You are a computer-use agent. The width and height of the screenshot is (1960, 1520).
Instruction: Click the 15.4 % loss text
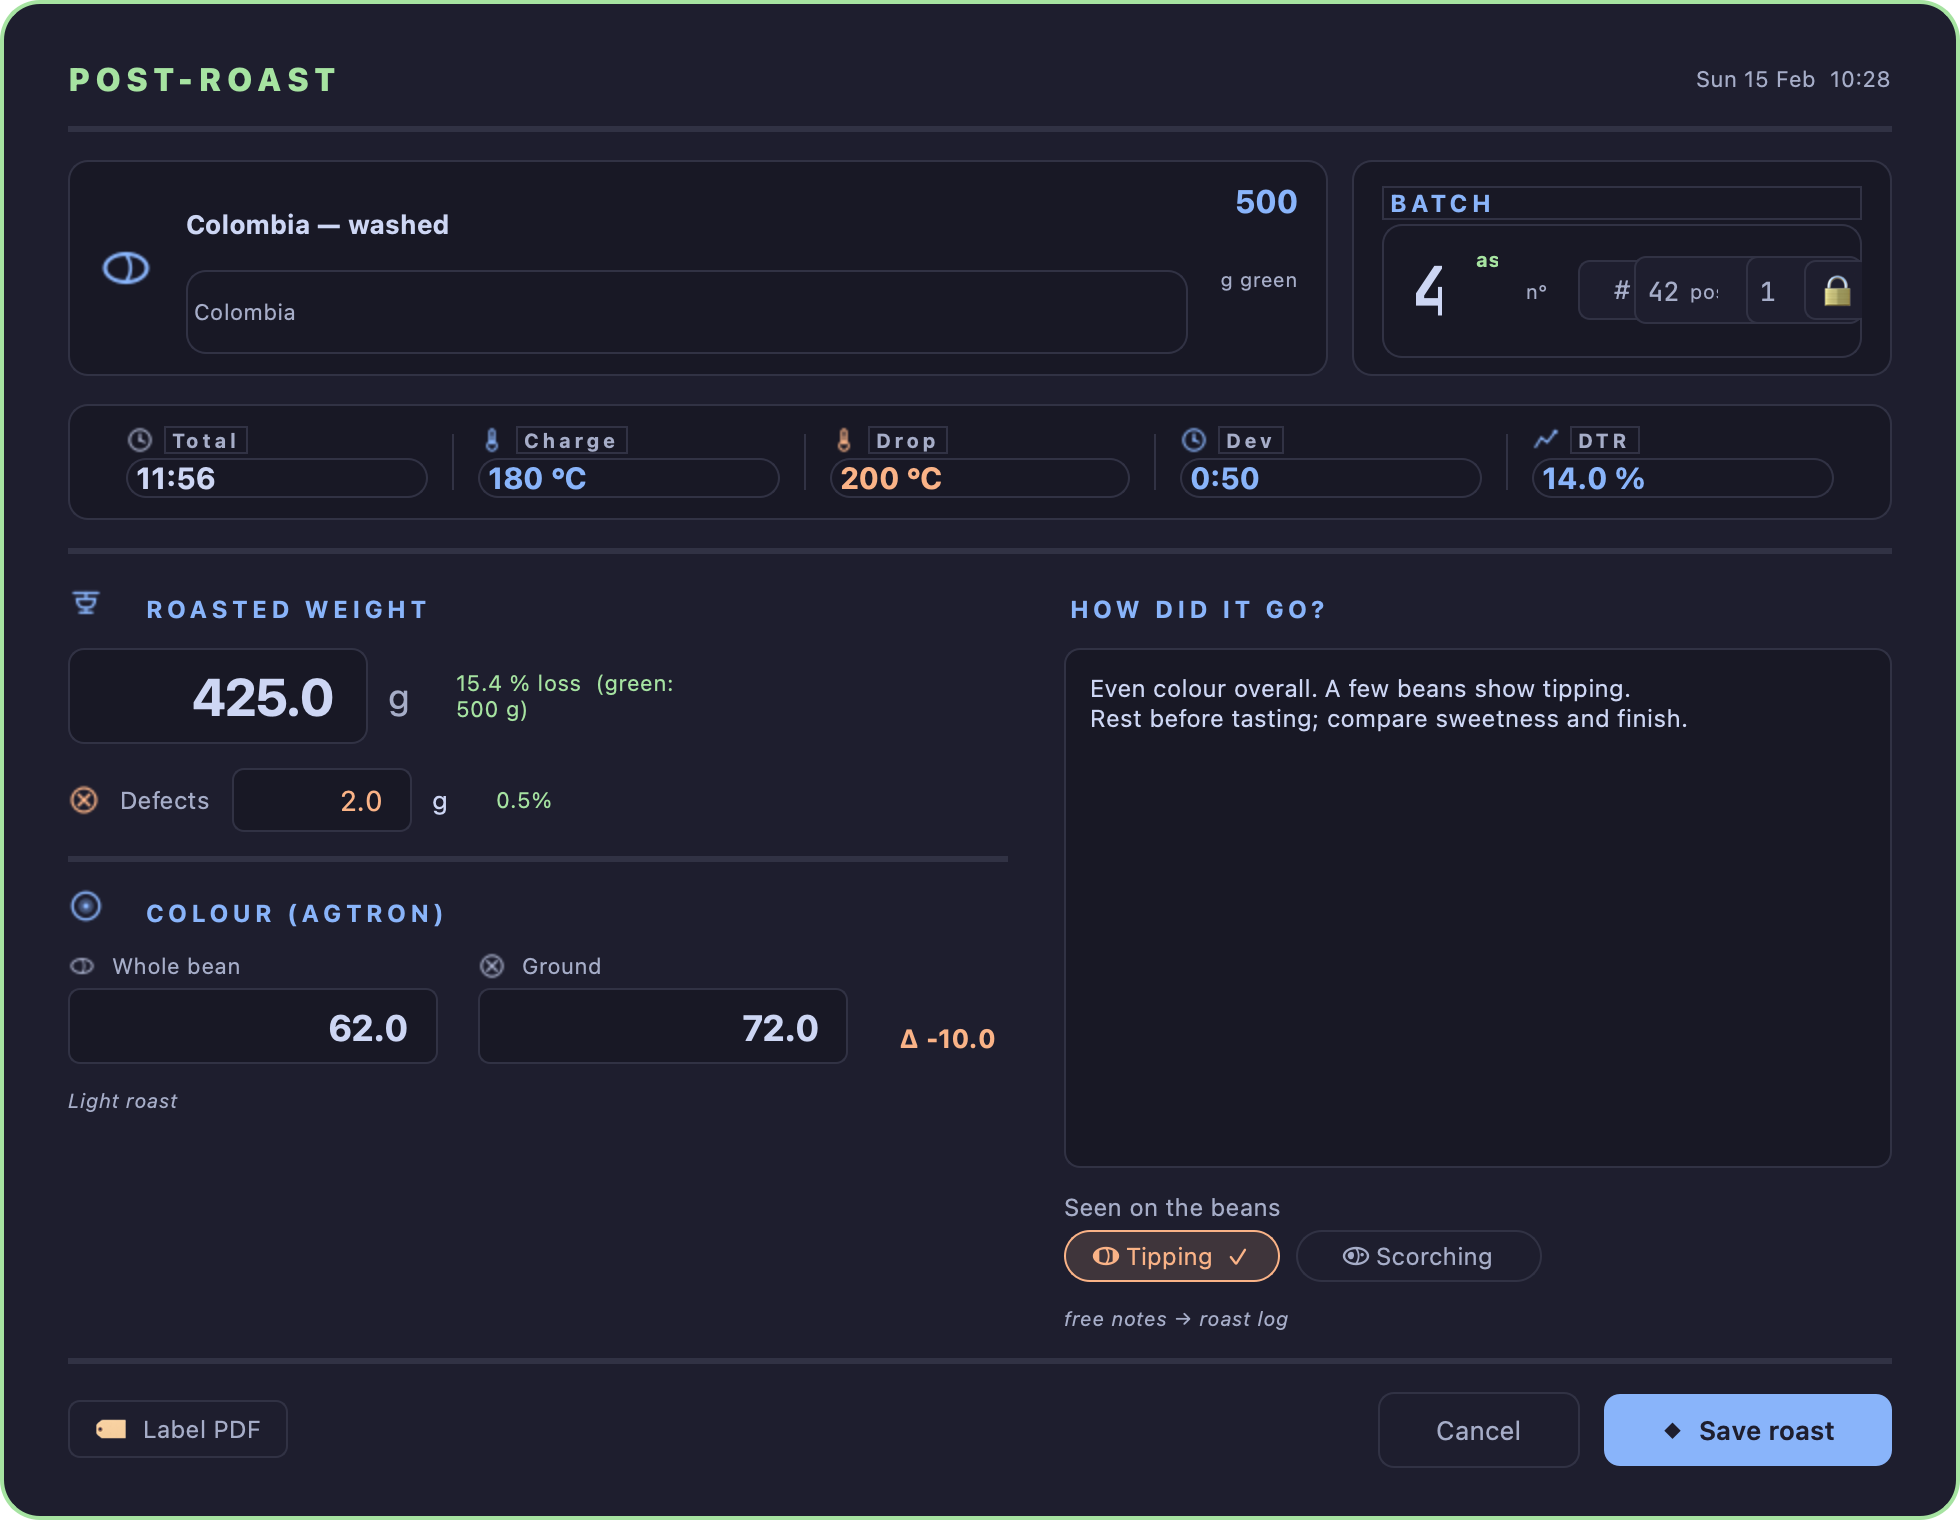coord(518,684)
